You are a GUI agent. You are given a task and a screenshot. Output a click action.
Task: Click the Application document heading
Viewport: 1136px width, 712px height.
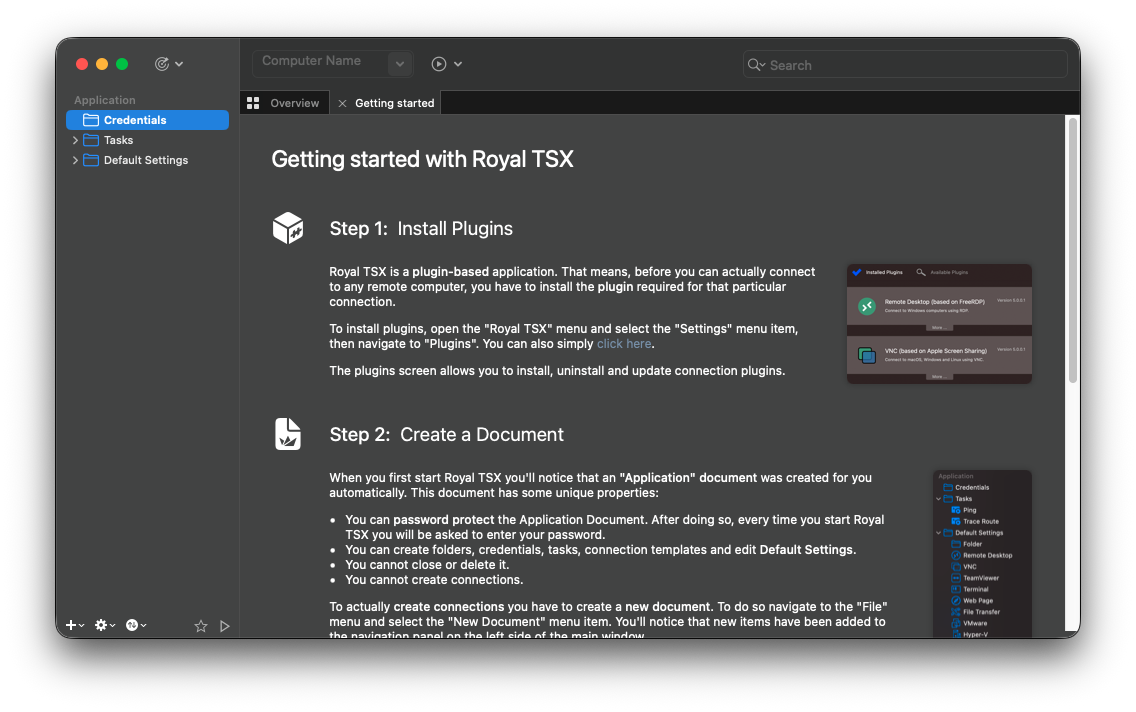pyautogui.click(x=104, y=100)
